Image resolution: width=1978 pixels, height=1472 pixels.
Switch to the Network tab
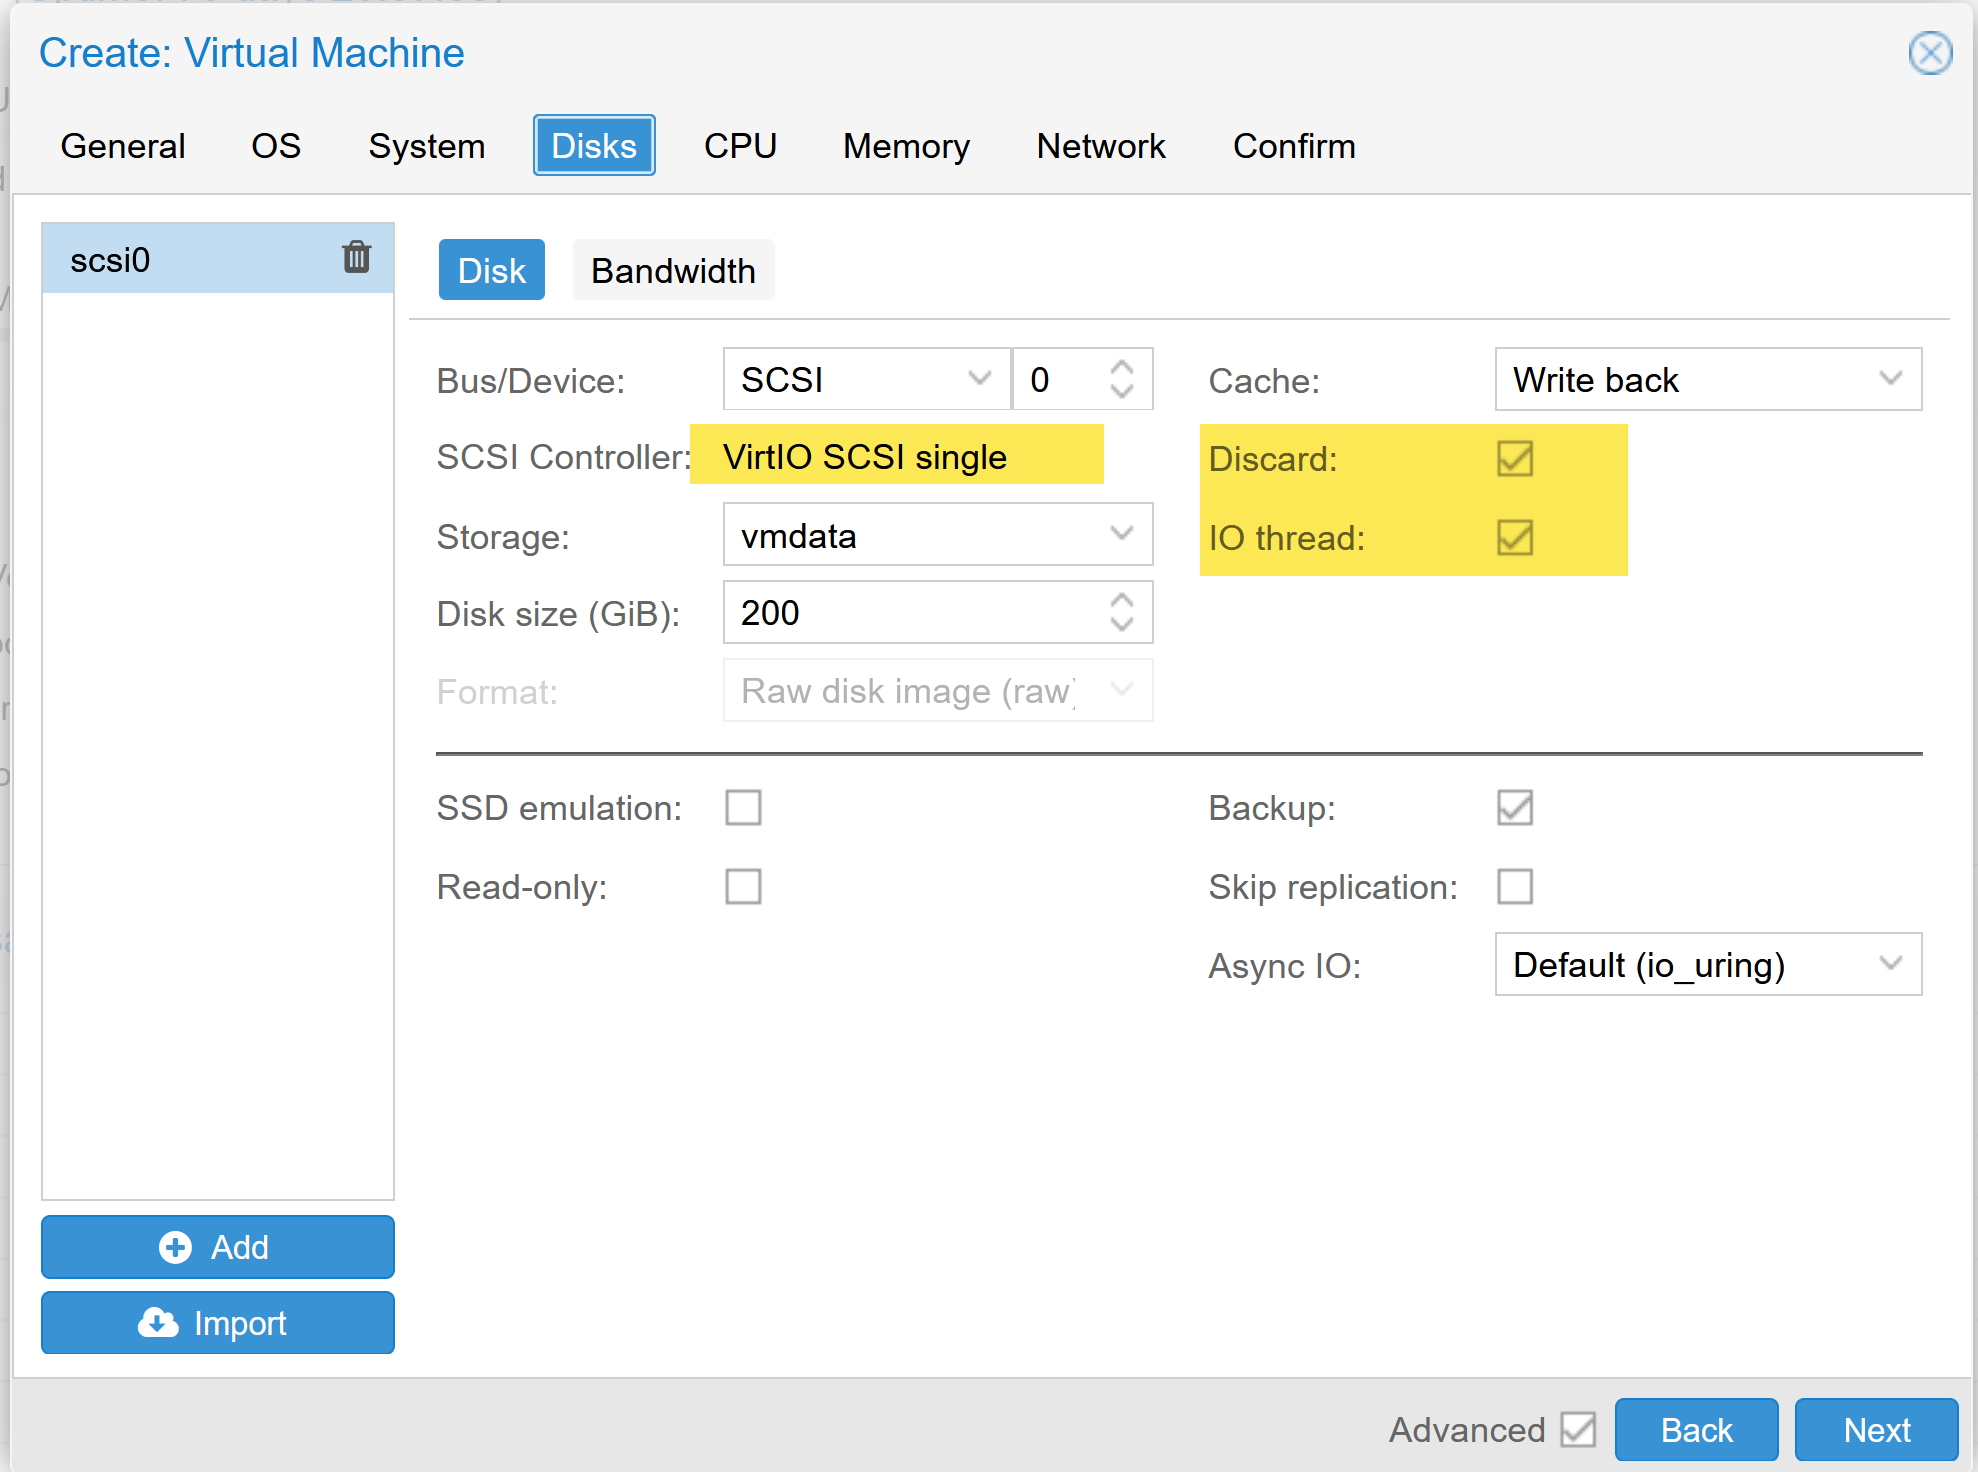coord(1100,146)
